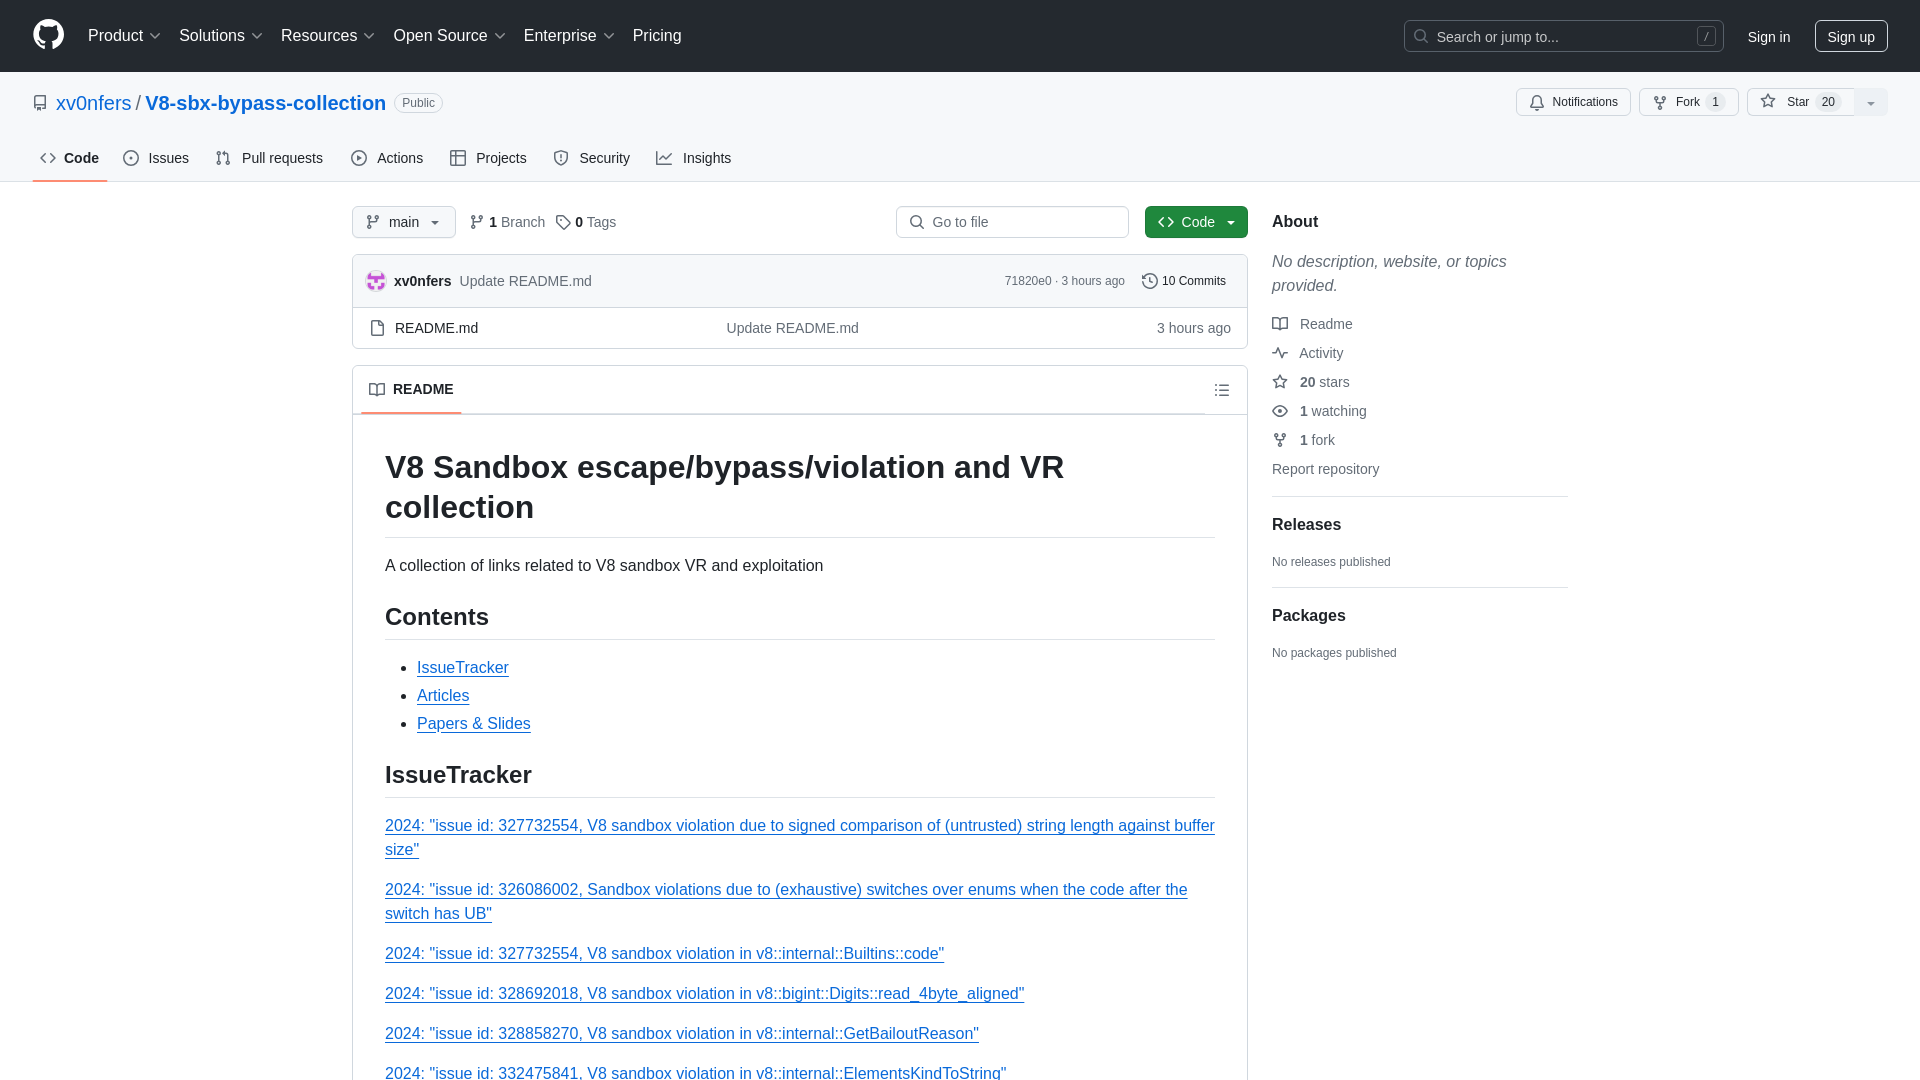1920x1080 pixels.
Task: Click the fork icon in About
Action: pos(1280,440)
